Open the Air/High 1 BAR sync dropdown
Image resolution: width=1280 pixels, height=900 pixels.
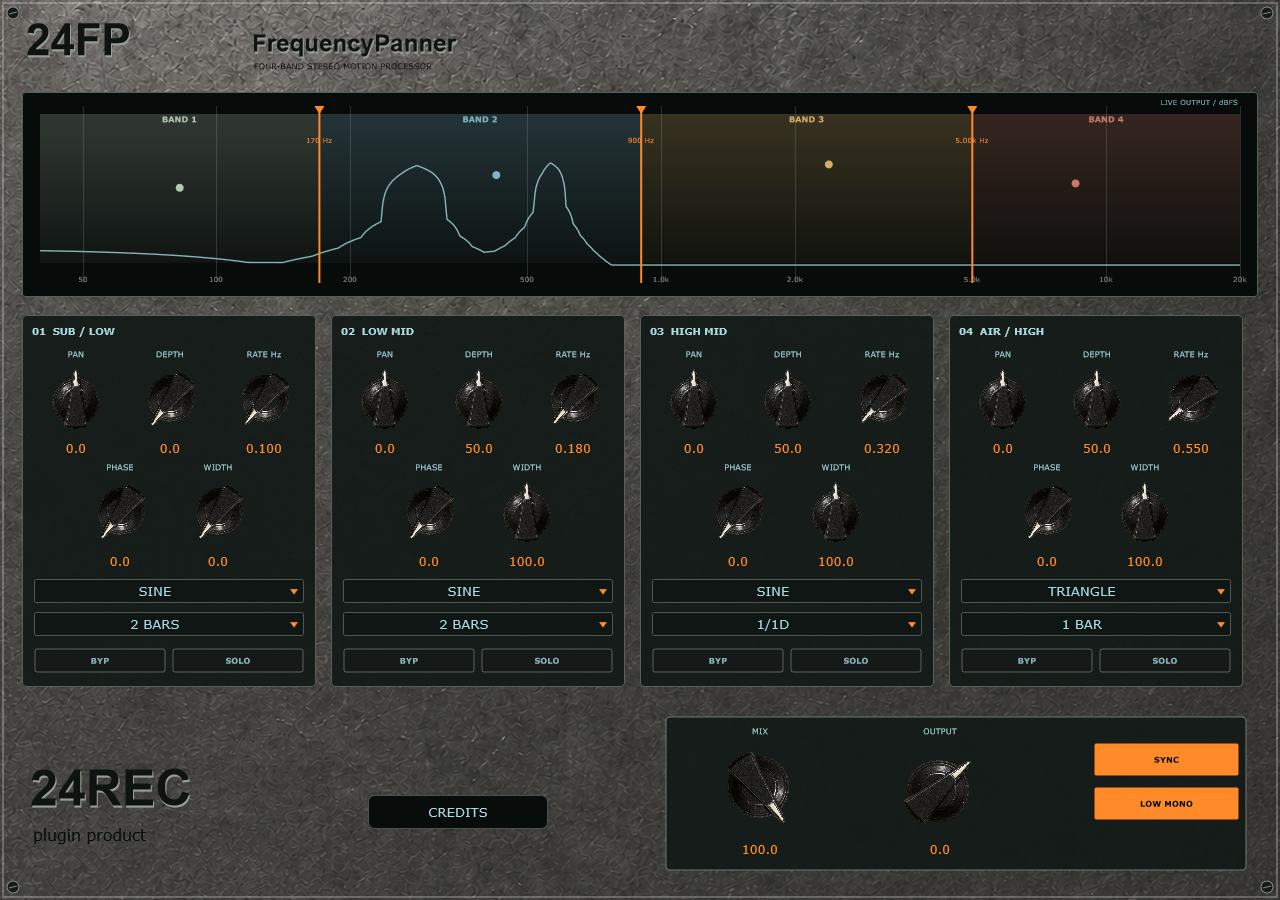pyautogui.click(x=1096, y=624)
